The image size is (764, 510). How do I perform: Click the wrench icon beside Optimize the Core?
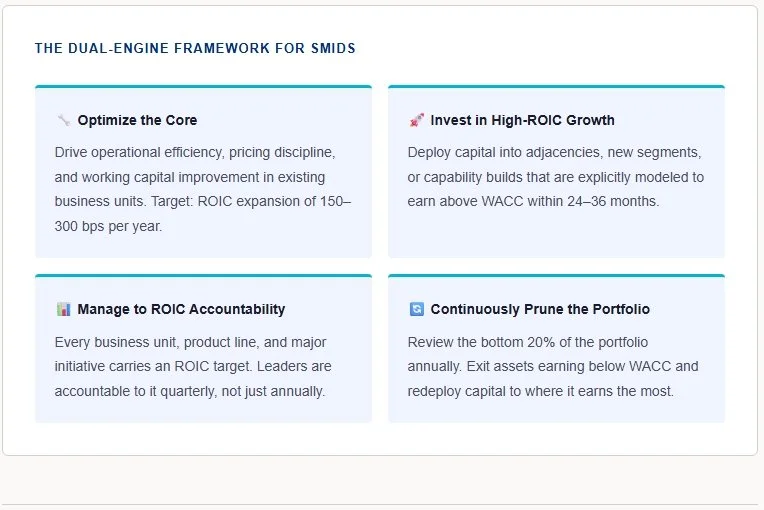click(63, 120)
